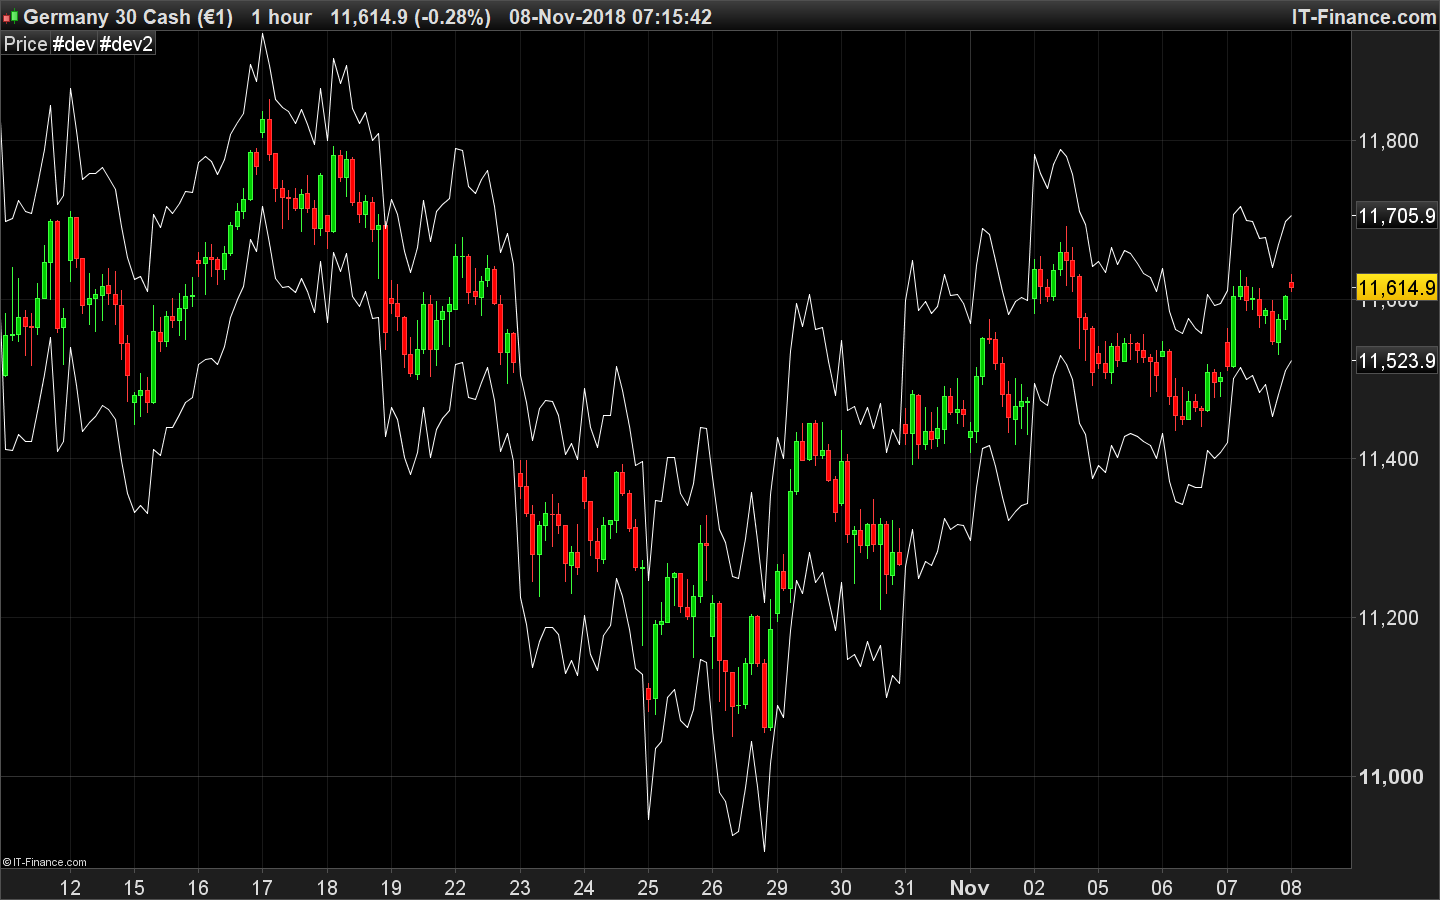This screenshot has width=1440, height=900.
Task: Click the date label 15 on time axis
Action: (134, 887)
